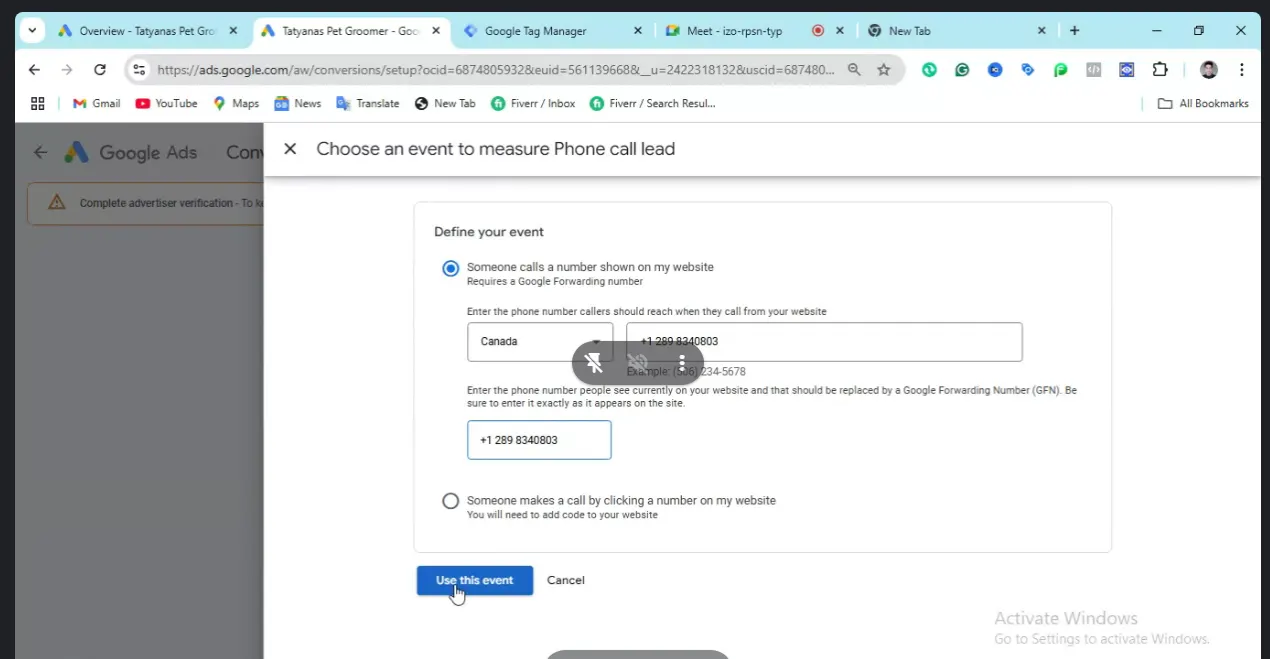Click the advertiser verification warning banner
The image size is (1270, 659).
[x=146, y=203]
